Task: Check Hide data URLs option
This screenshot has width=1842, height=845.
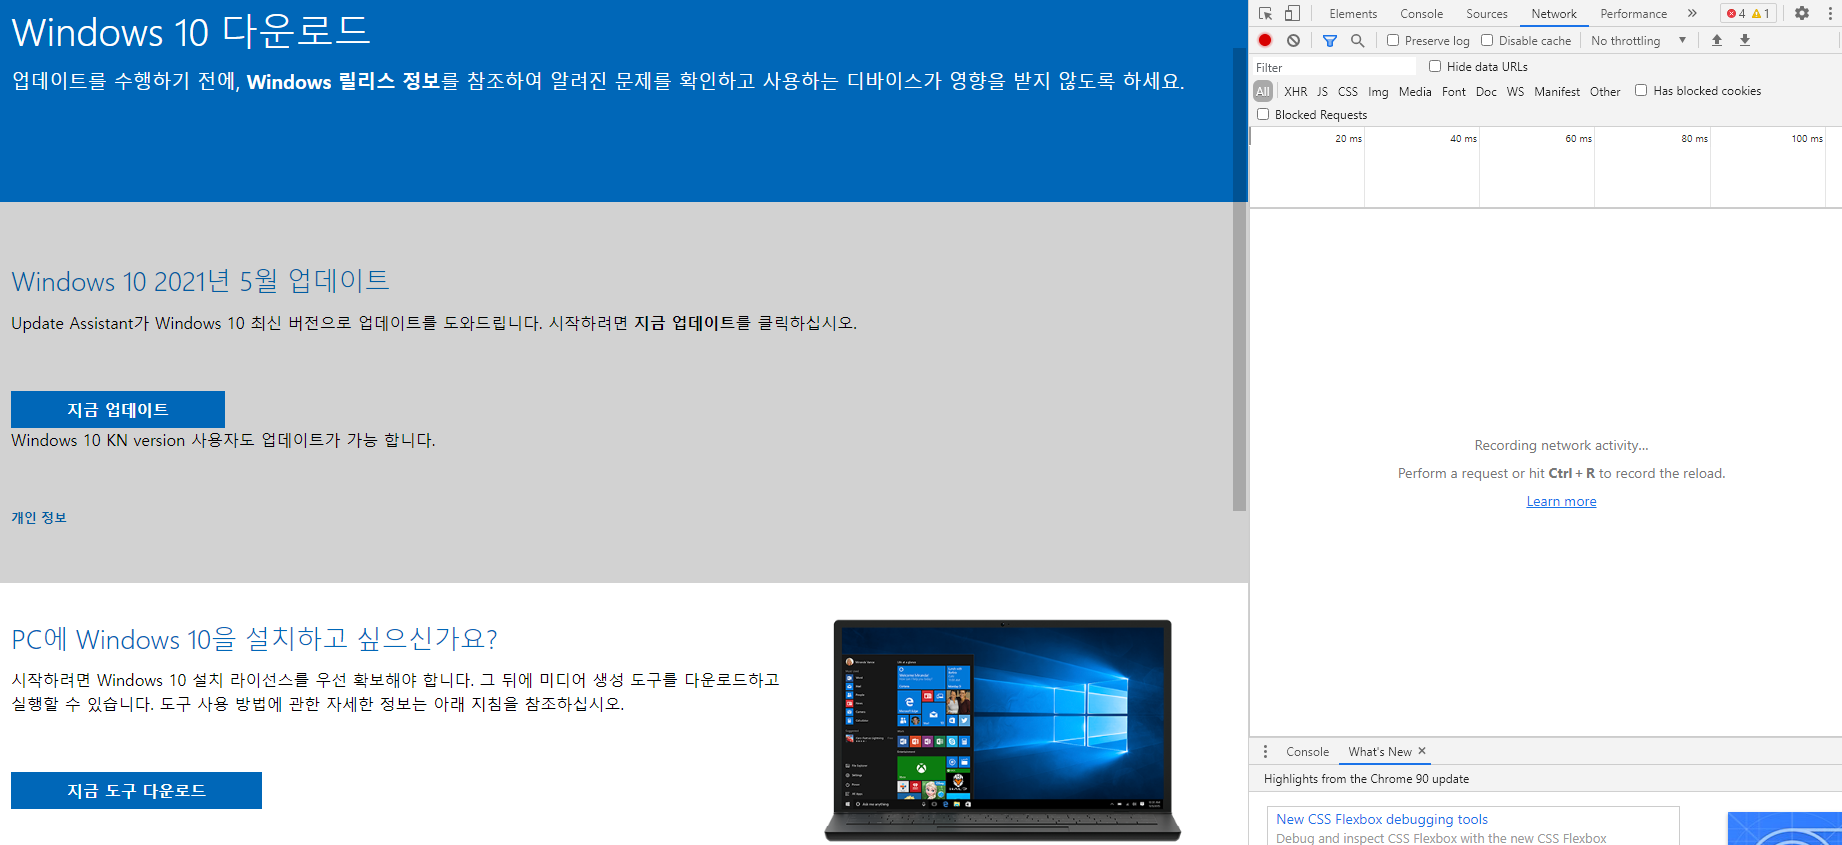Action: click(x=1435, y=66)
